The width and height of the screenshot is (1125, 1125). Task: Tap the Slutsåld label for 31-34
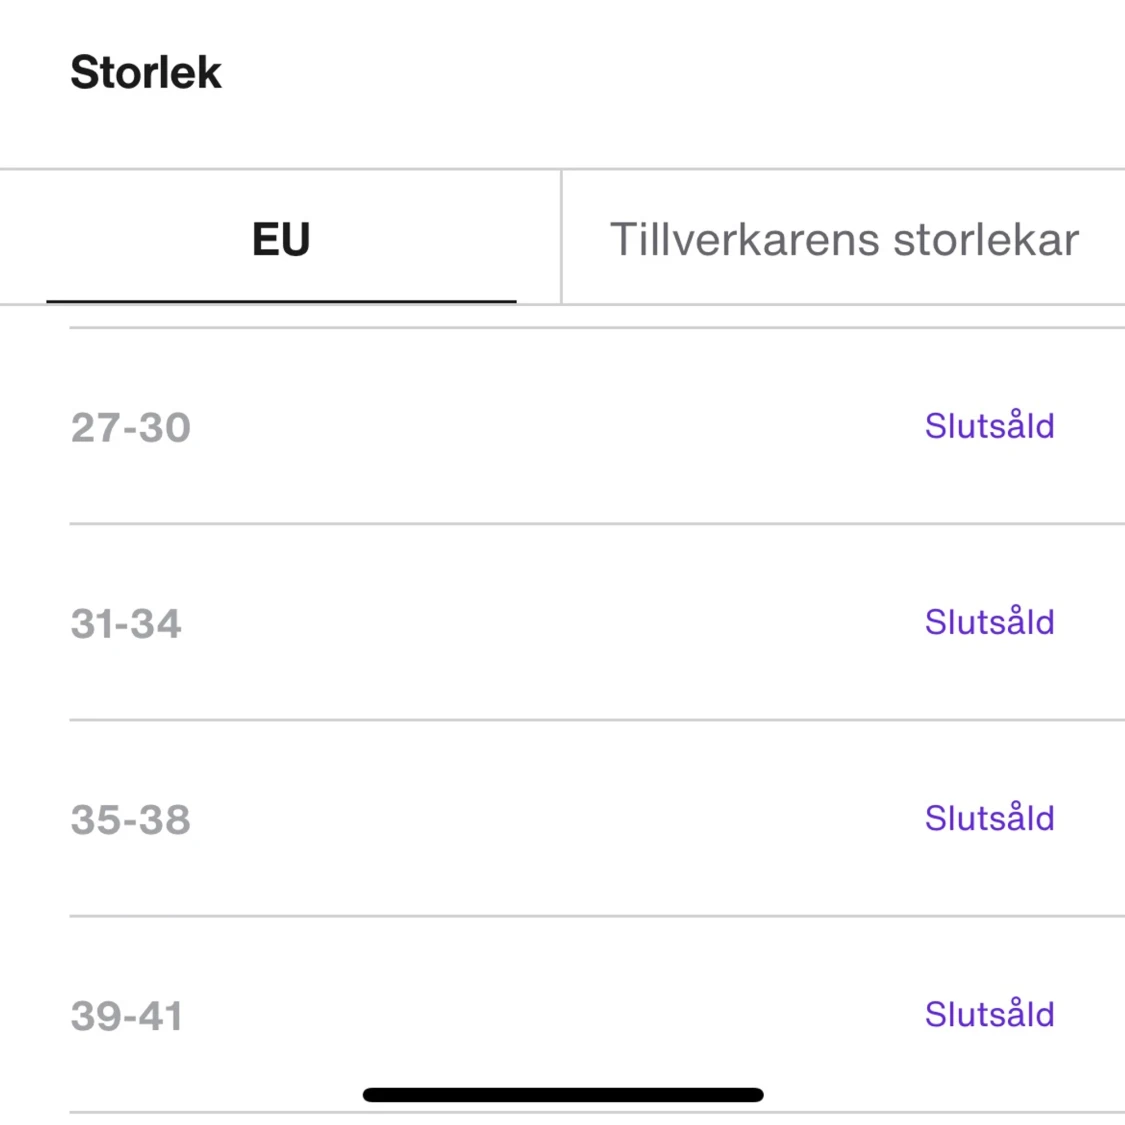989,622
